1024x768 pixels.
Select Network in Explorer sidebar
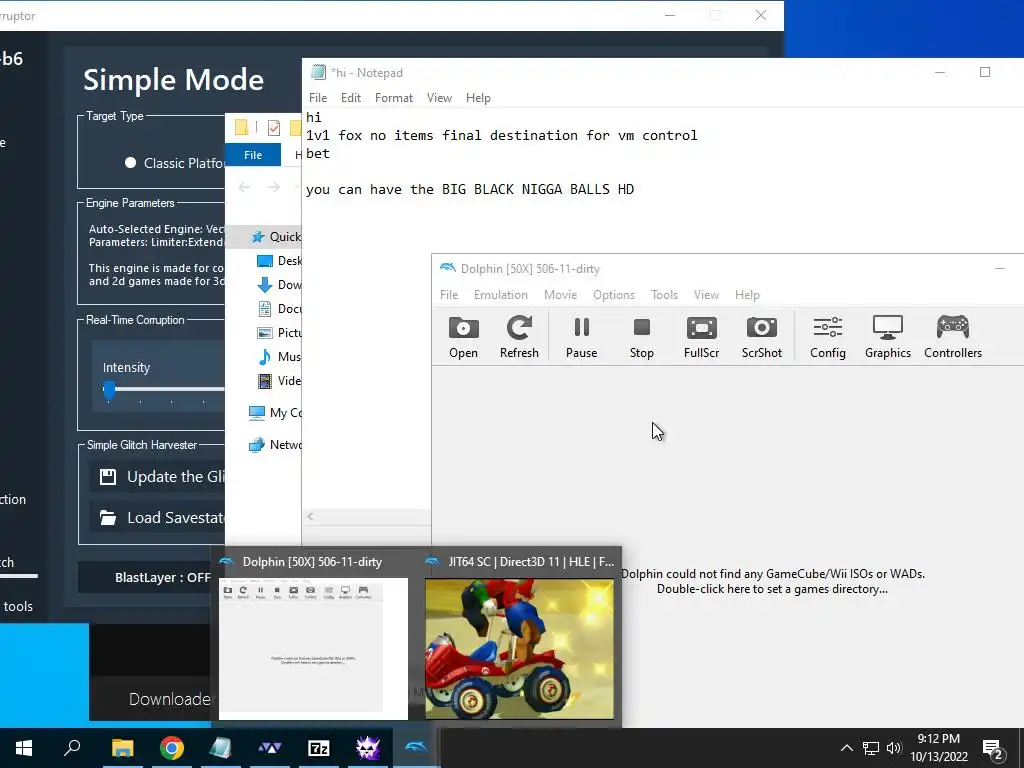[275, 445]
